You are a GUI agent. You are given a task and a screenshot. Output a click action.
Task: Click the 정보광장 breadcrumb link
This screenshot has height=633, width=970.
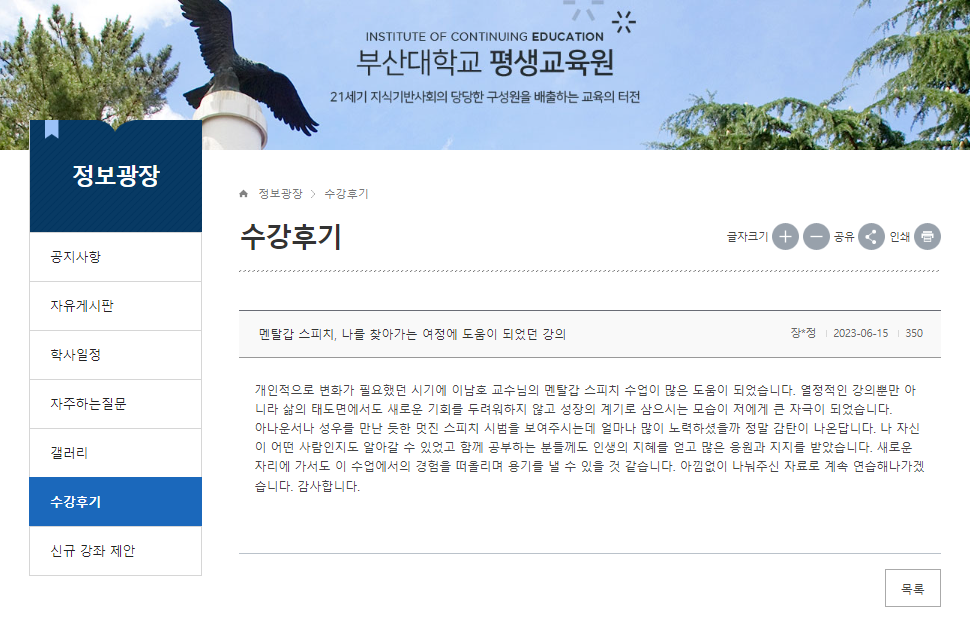280,193
